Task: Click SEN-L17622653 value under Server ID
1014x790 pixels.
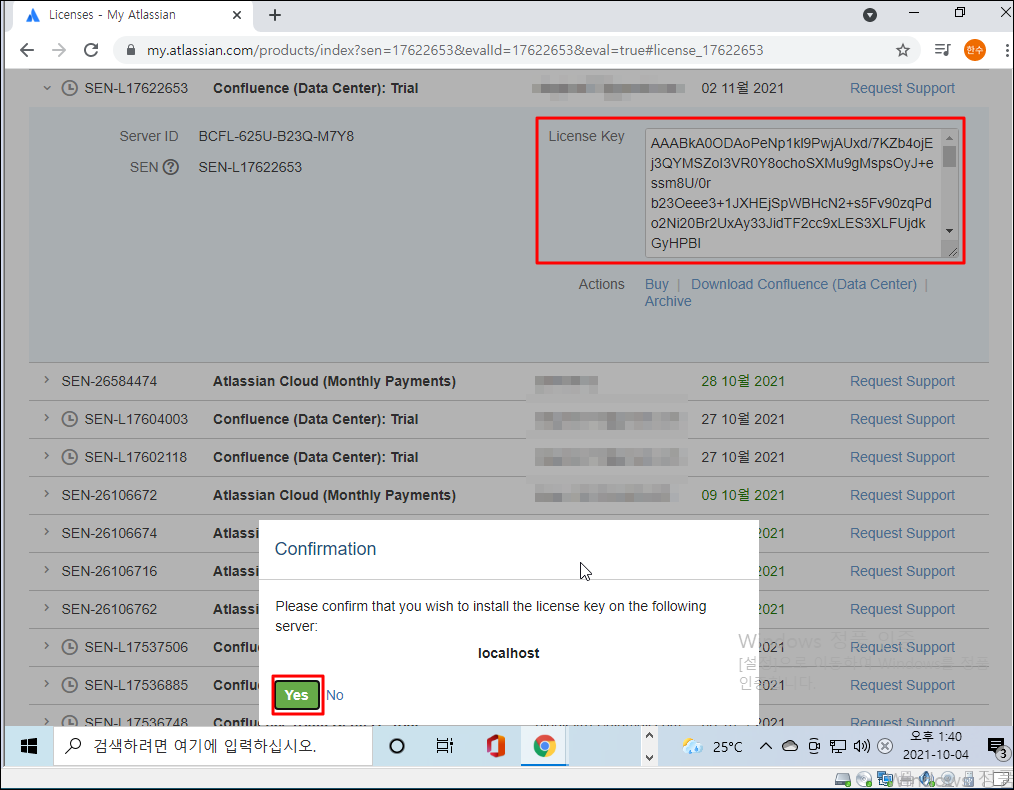Action: pyautogui.click(x=250, y=167)
